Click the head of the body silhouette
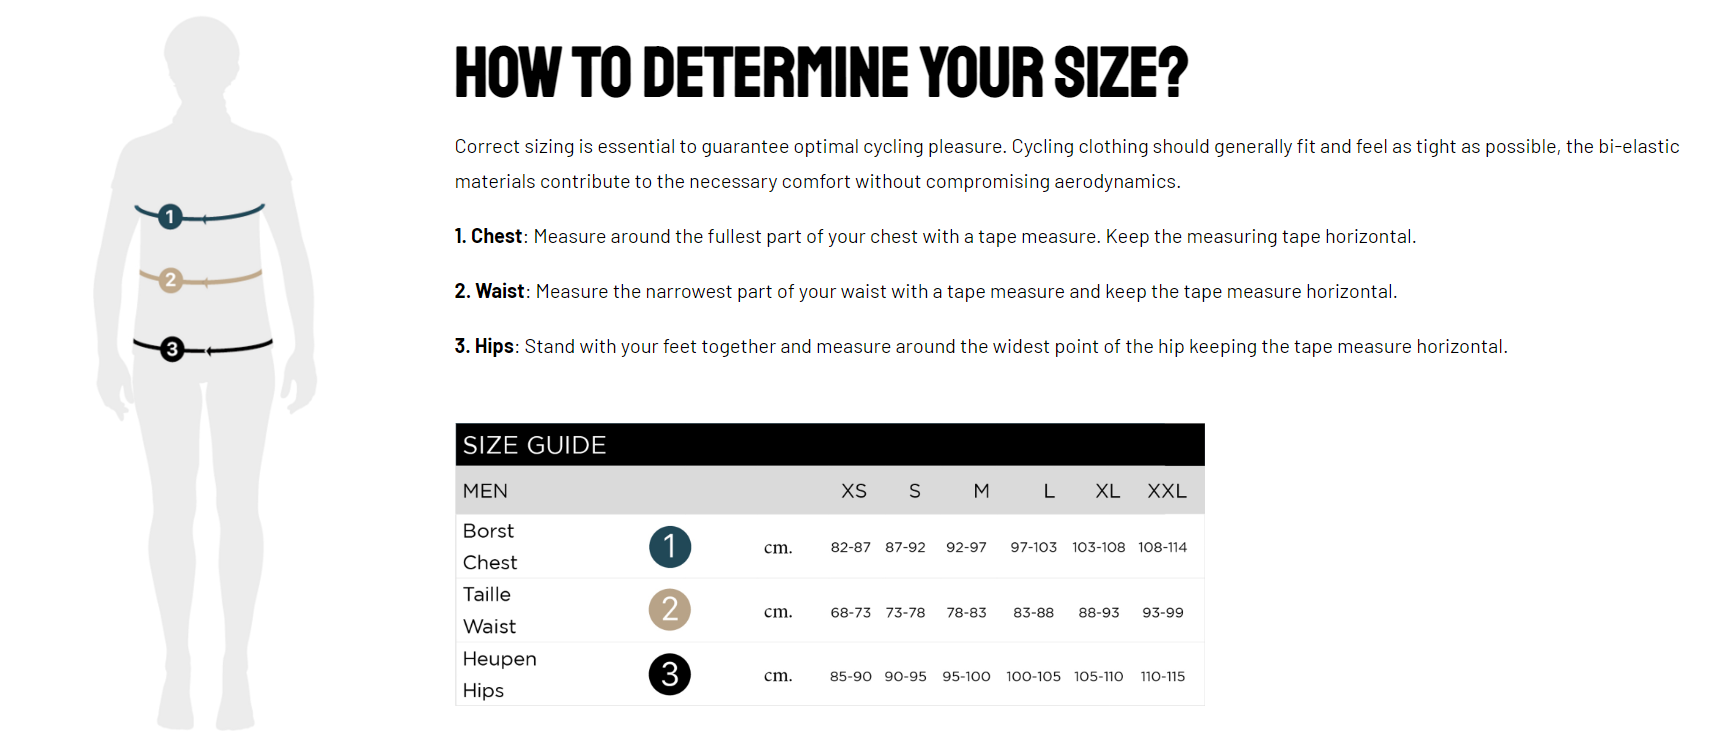 pos(202,55)
